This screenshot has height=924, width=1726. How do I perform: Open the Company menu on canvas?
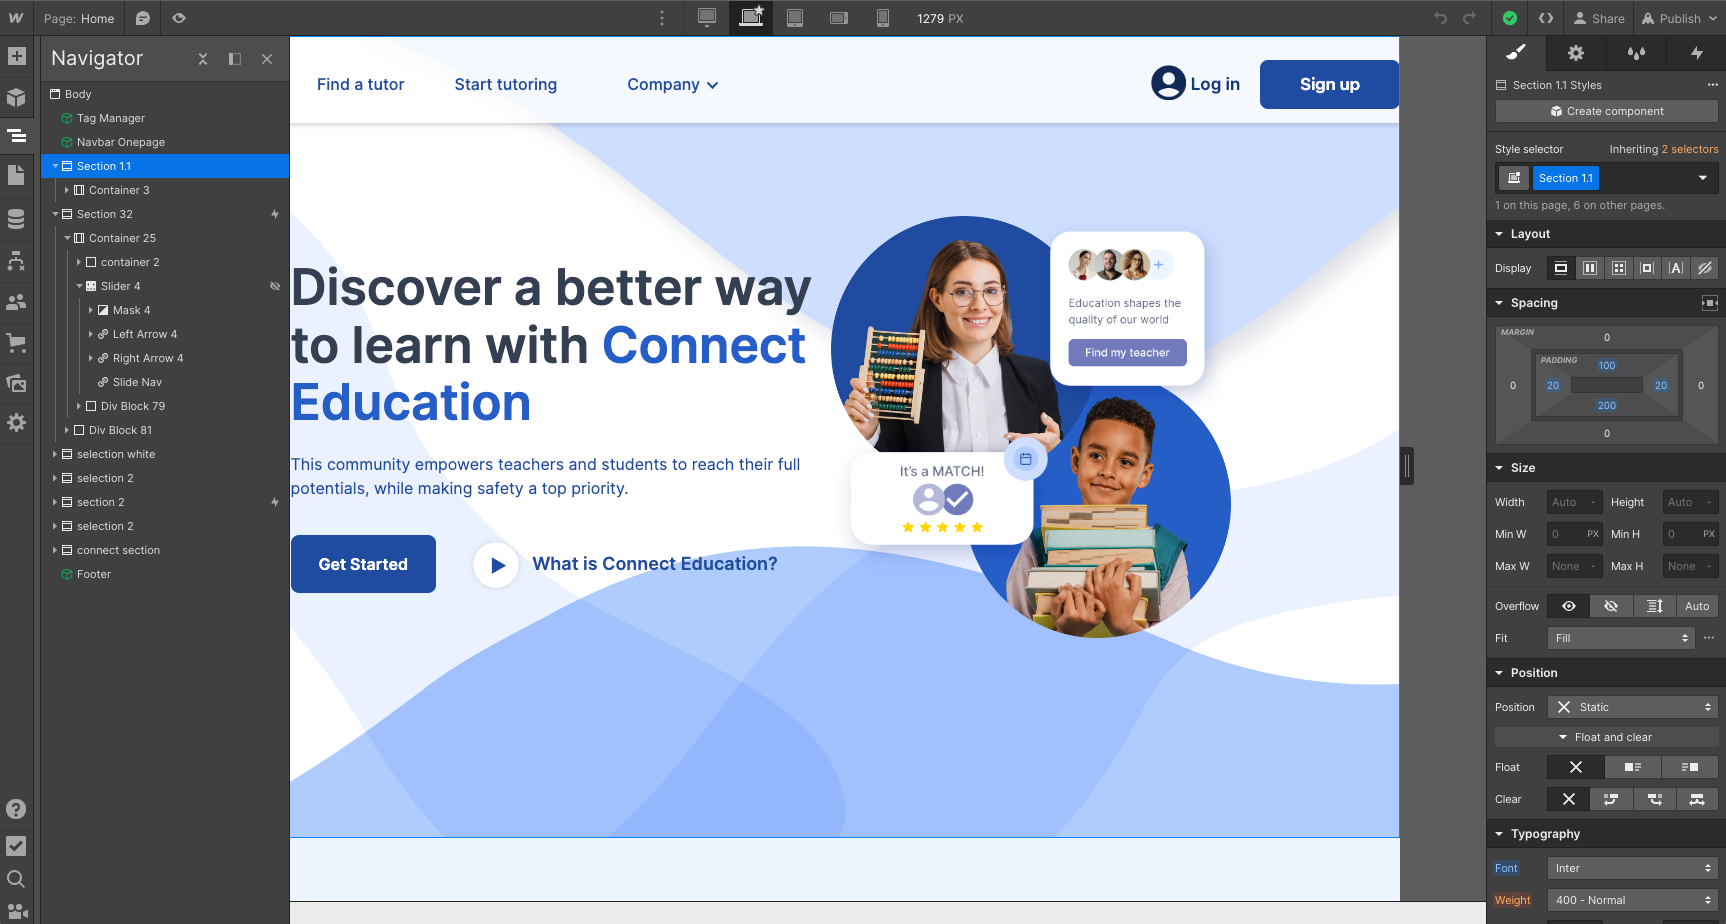[673, 85]
